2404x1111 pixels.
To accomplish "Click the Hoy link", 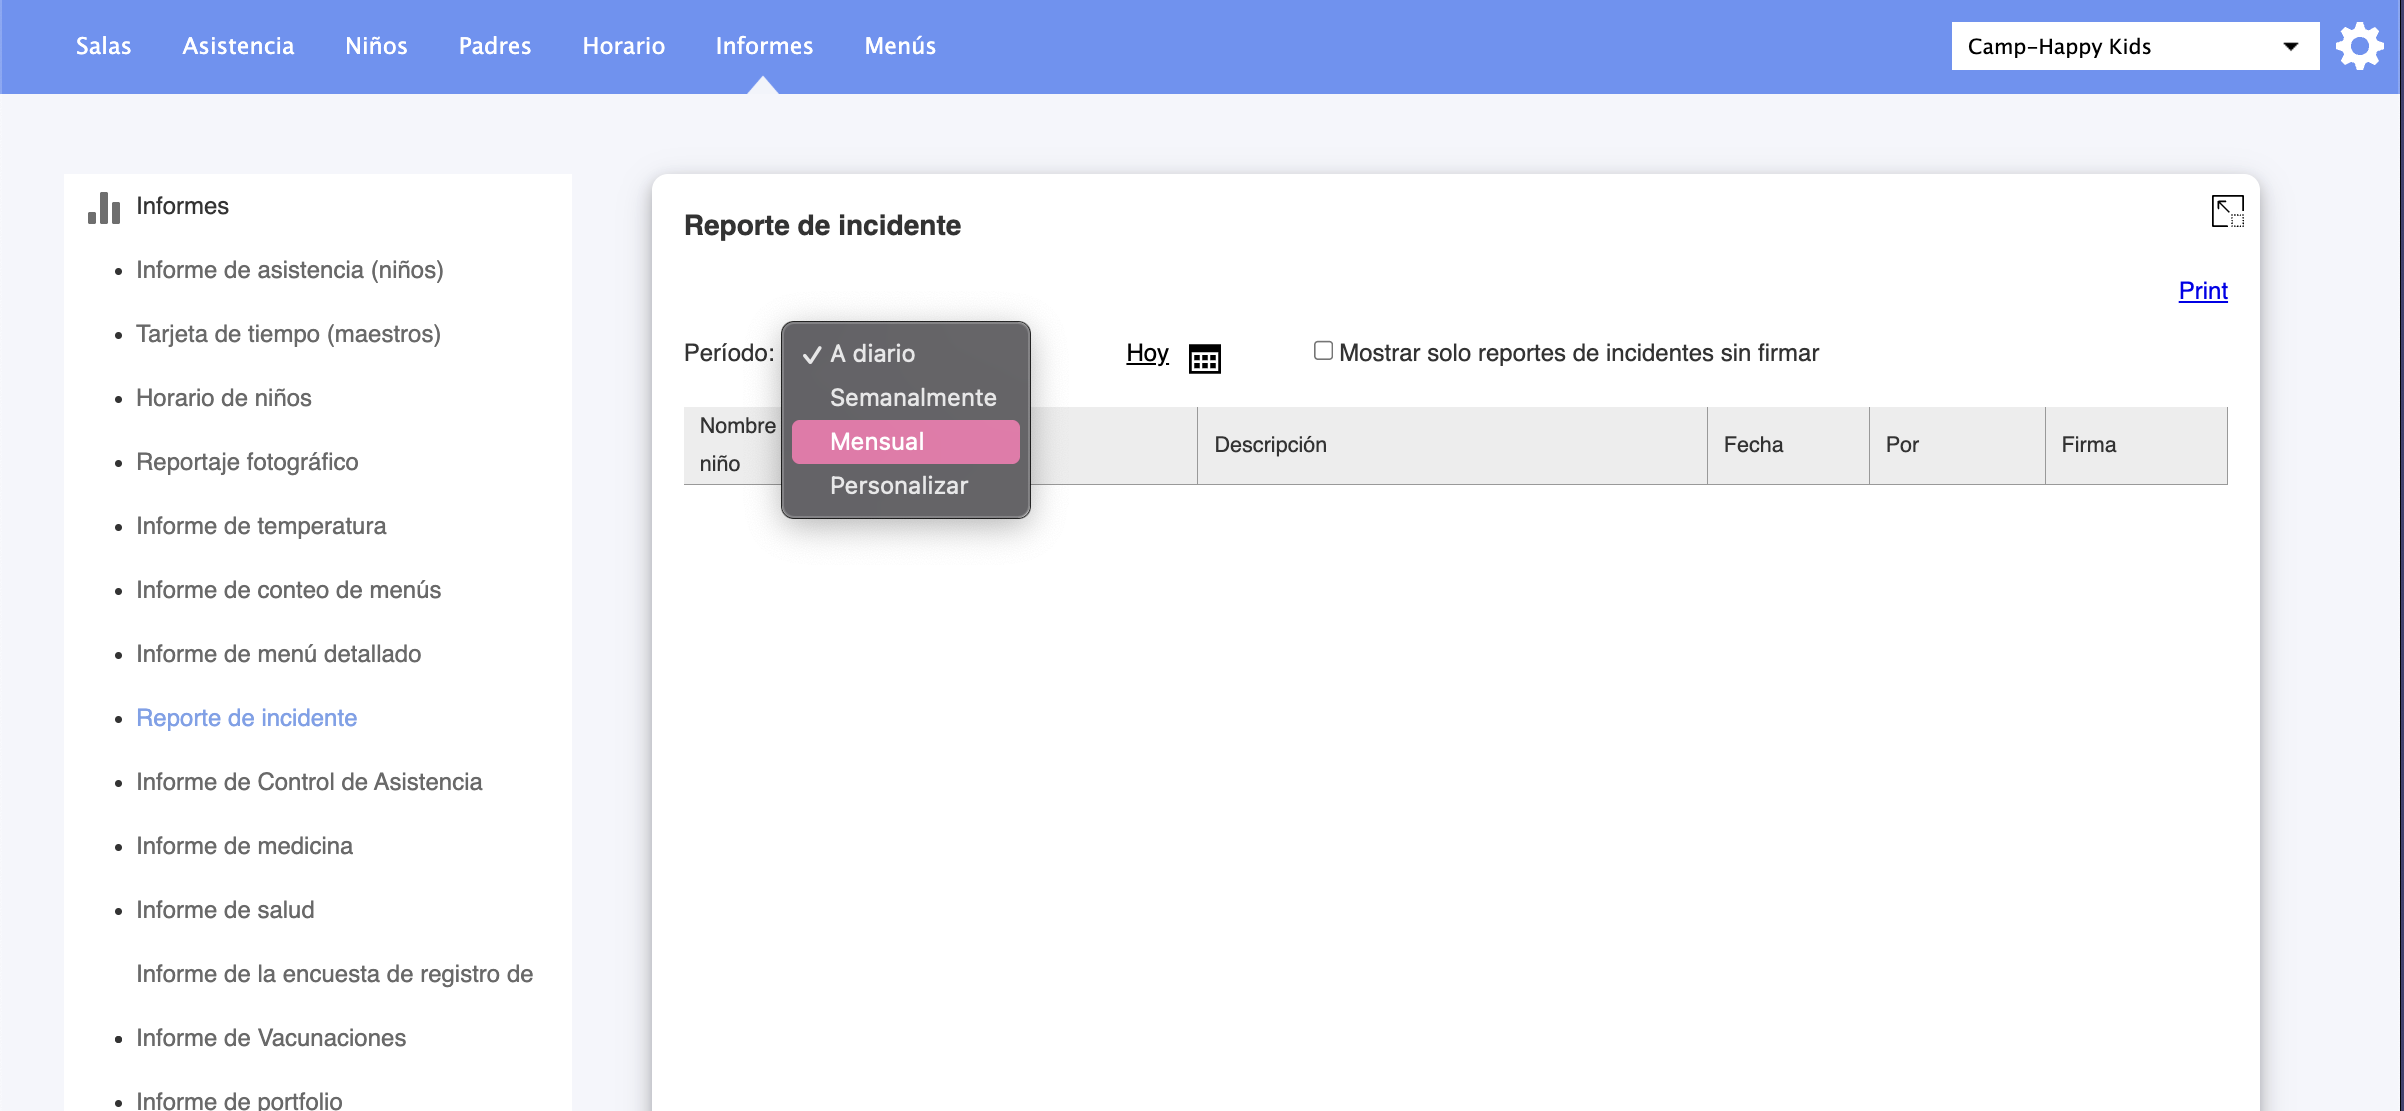I will coord(1147,353).
